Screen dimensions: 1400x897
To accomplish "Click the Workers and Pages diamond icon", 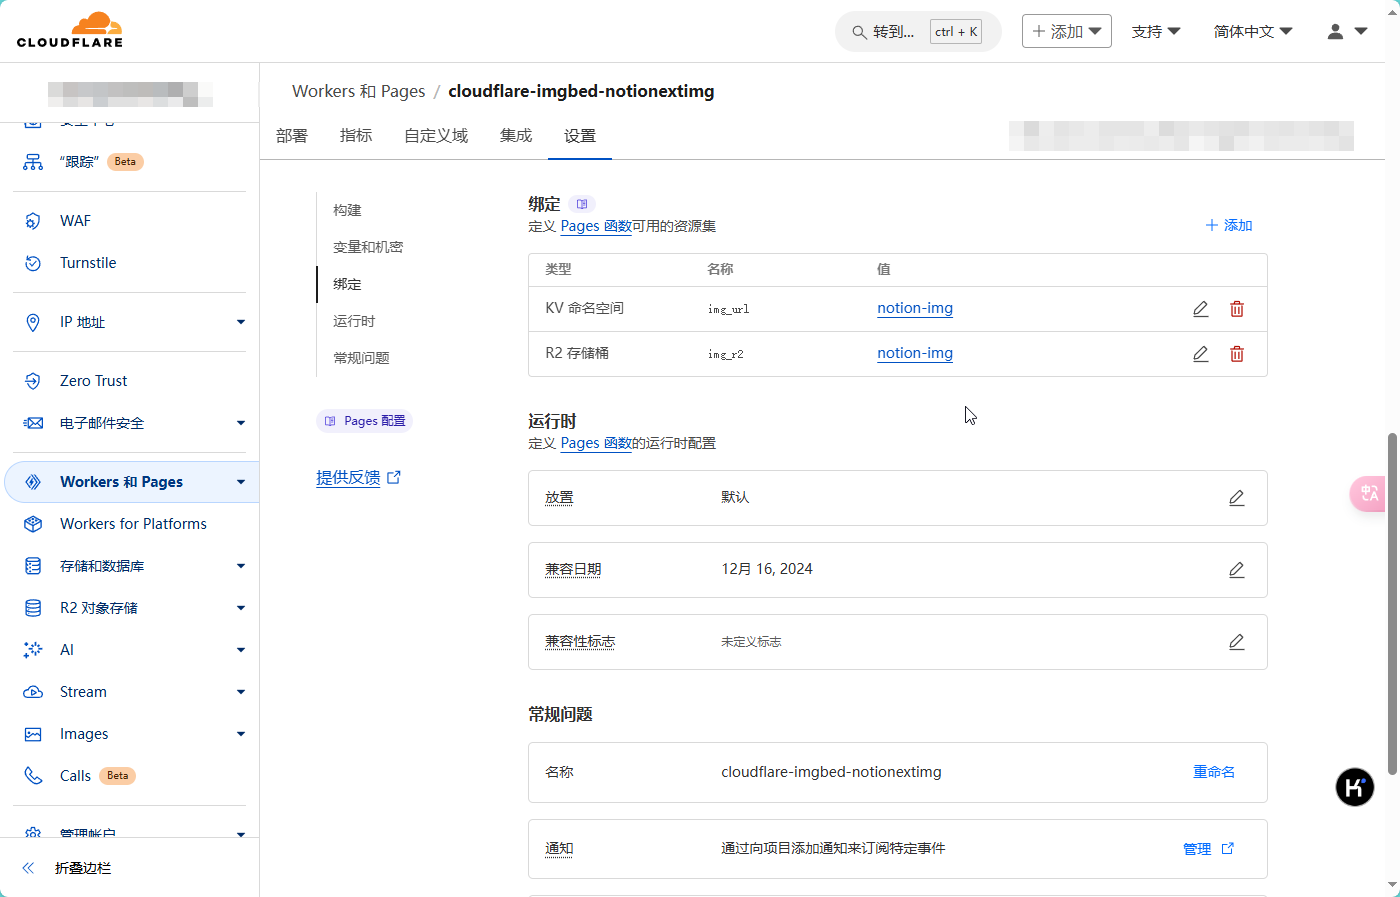I will (33, 482).
